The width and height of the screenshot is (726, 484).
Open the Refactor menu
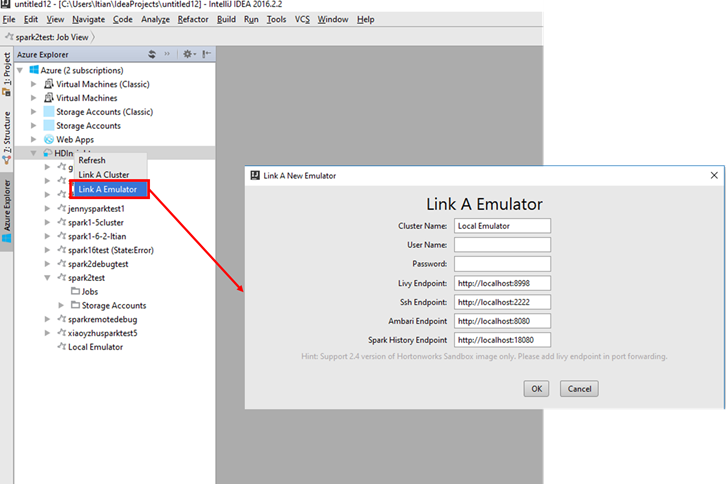pos(193,19)
